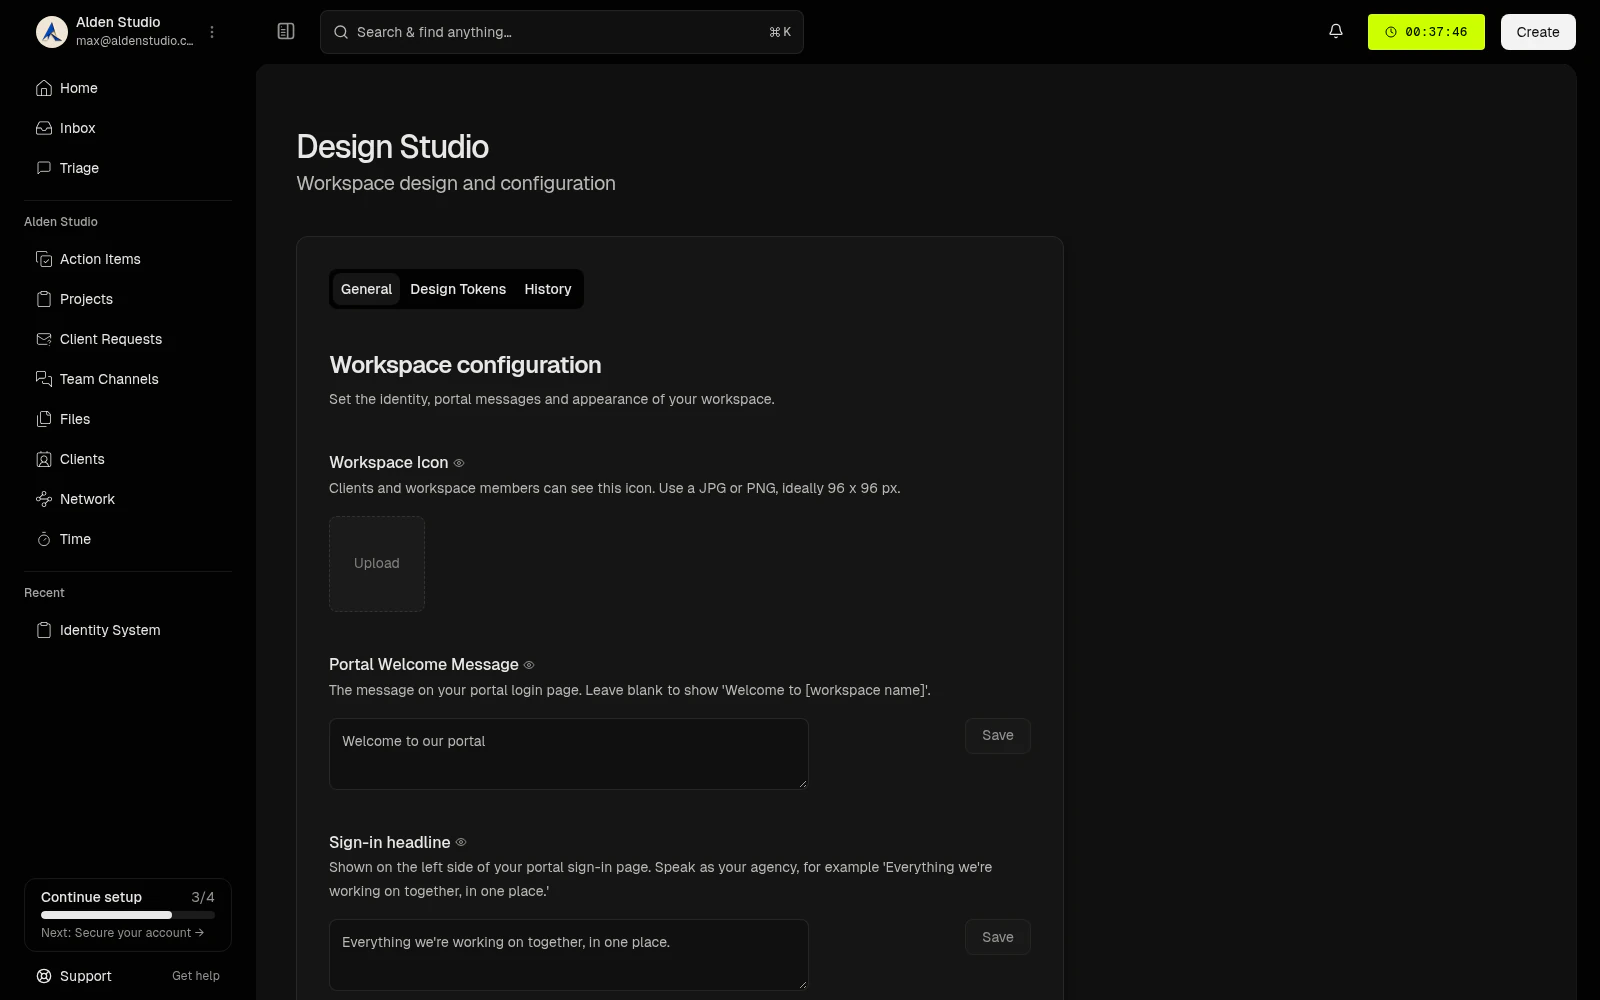Viewport: 1600px width, 1000px height.
Task: Open workspace menu three-dot icon
Action: [212, 32]
